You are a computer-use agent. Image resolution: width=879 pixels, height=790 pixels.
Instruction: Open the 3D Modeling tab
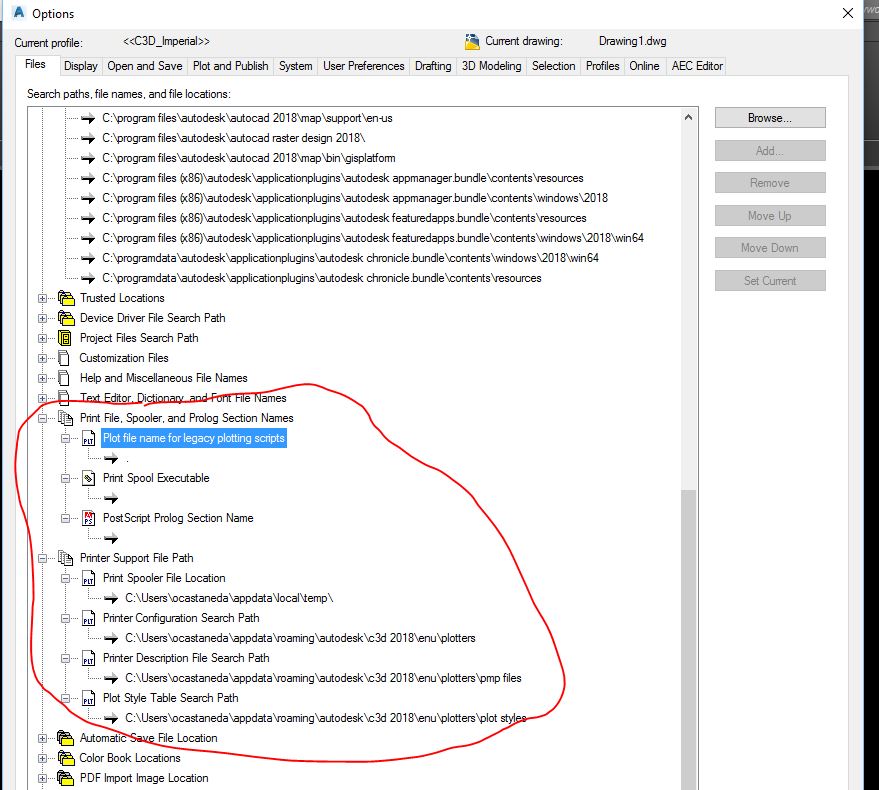click(x=492, y=66)
